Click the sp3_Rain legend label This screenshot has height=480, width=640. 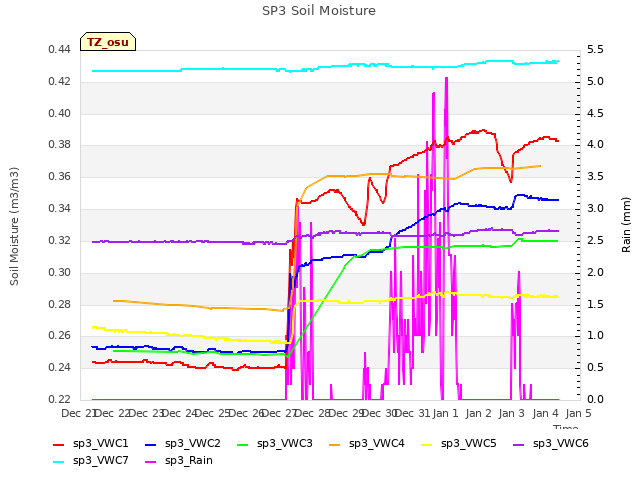[189, 460]
